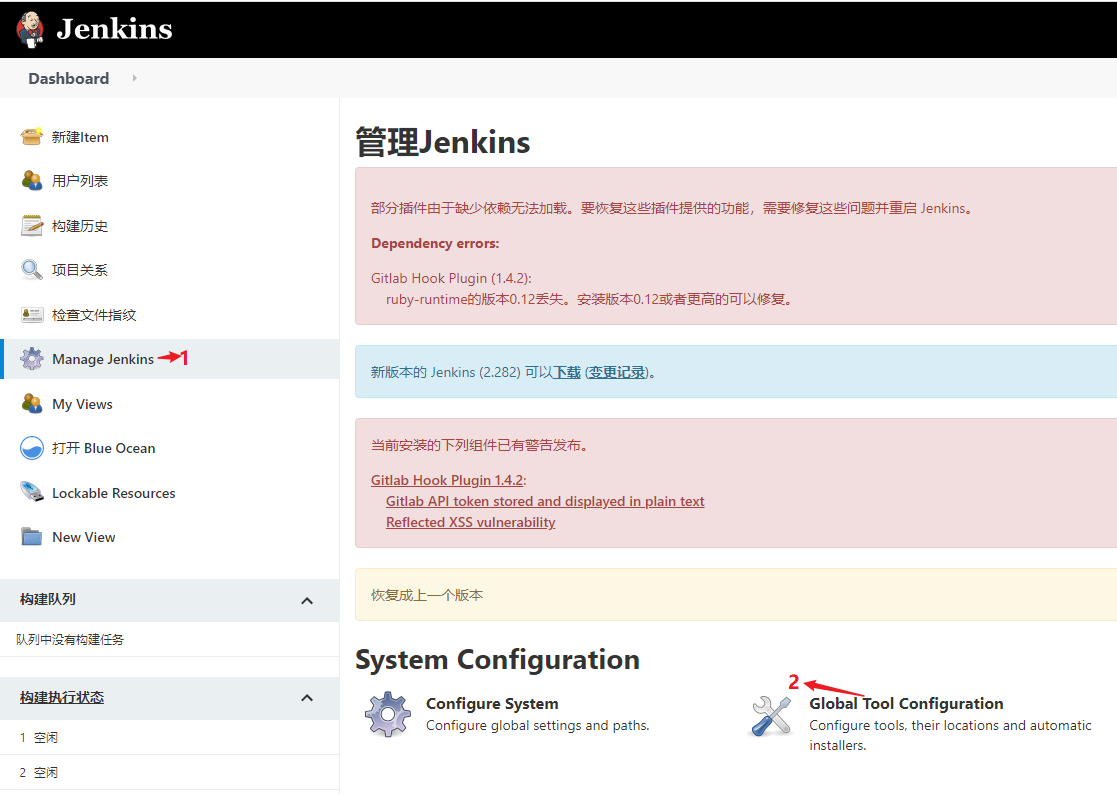Click the 新建Item box icon
Image resolution: width=1117 pixels, height=794 pixels.
click(x=31, y=136)
